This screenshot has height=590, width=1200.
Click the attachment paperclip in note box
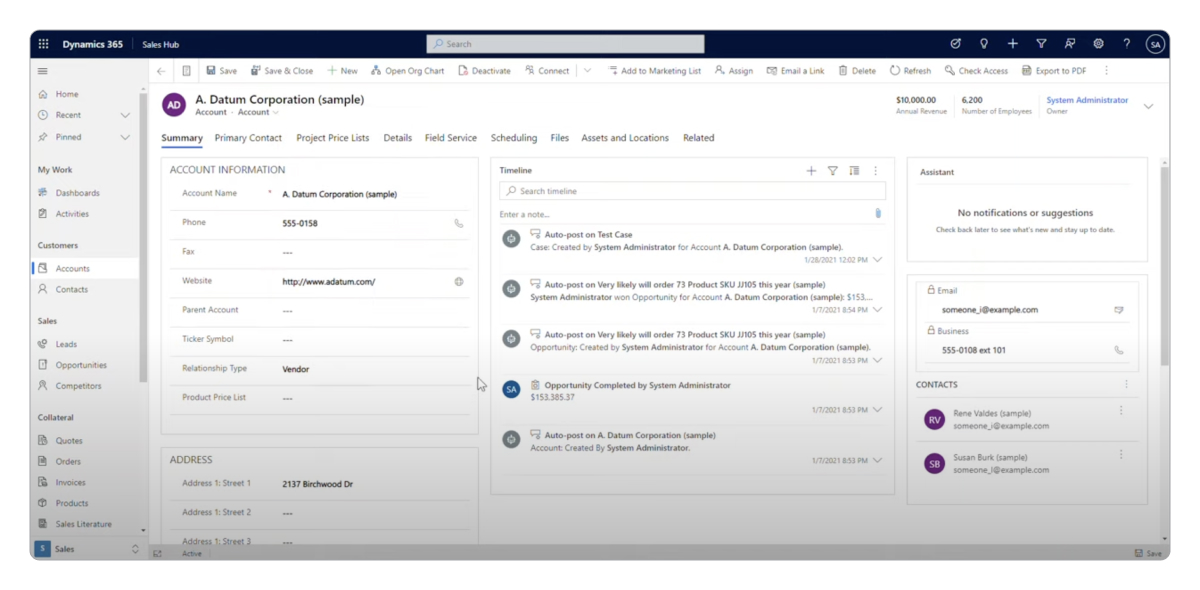pos(878,214)
